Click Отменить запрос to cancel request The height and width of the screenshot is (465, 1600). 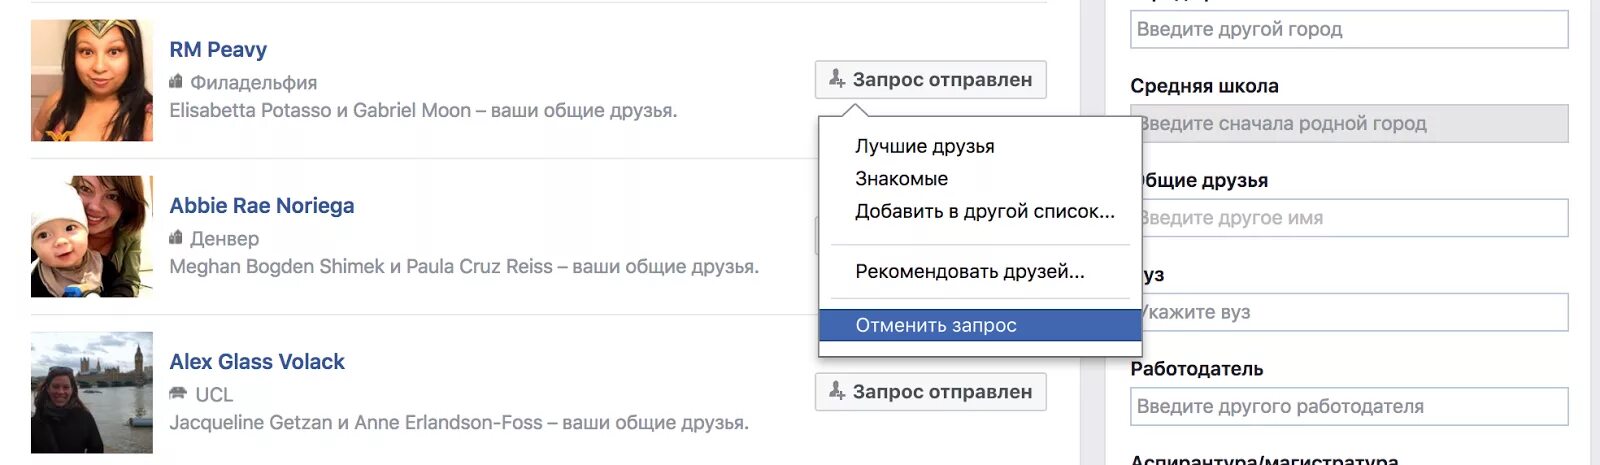(x=980, y=325)
